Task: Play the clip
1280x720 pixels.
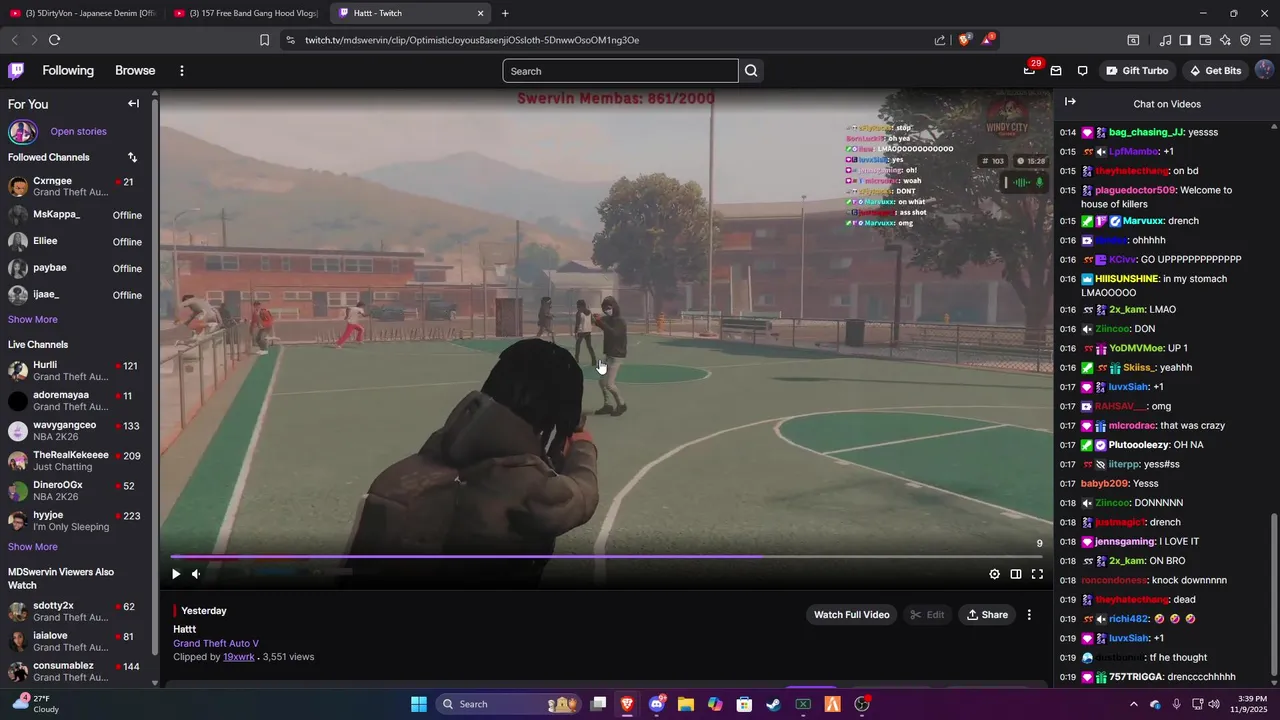Action: (176, 574)
